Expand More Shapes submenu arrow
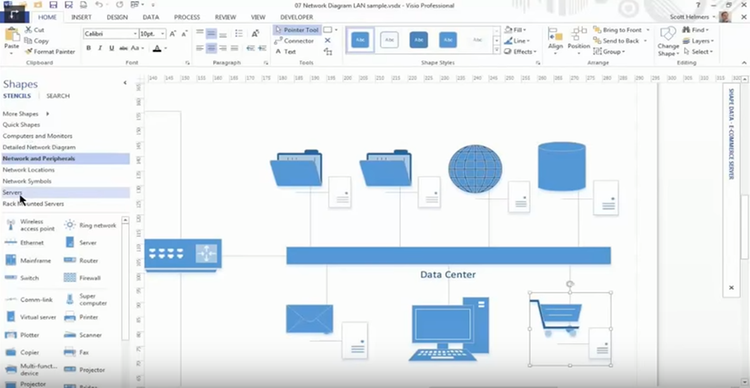This screenshot has height=388, width=750. tap(47, 114)
